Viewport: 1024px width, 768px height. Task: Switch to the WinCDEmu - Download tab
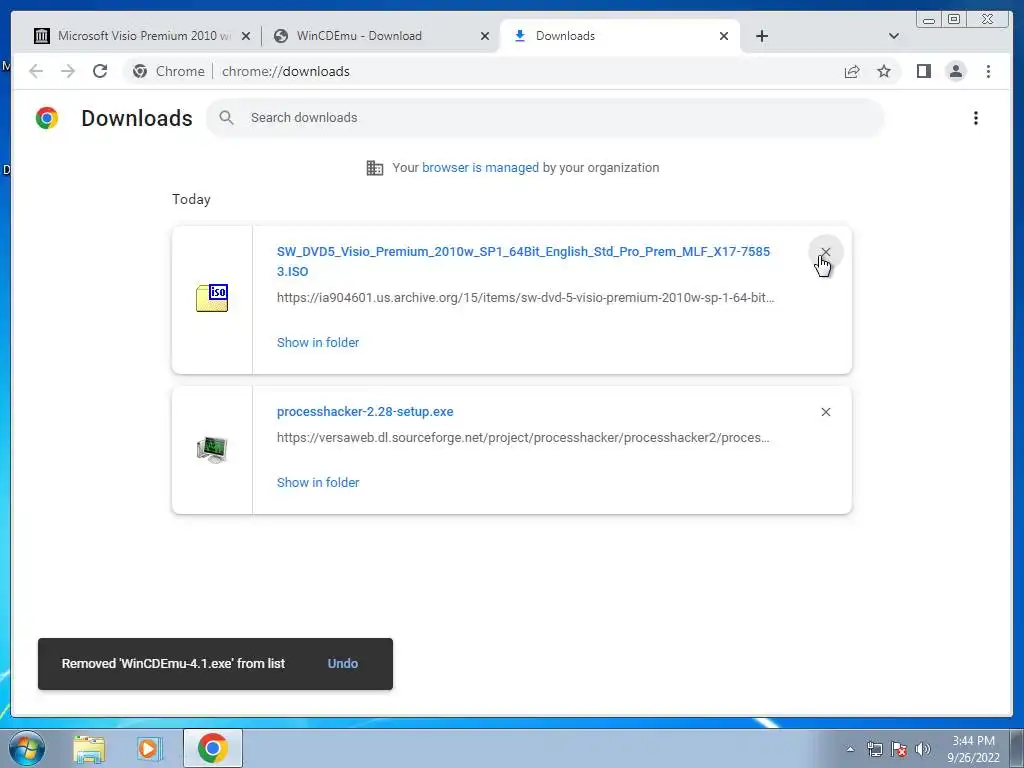(x=382, y=36)
